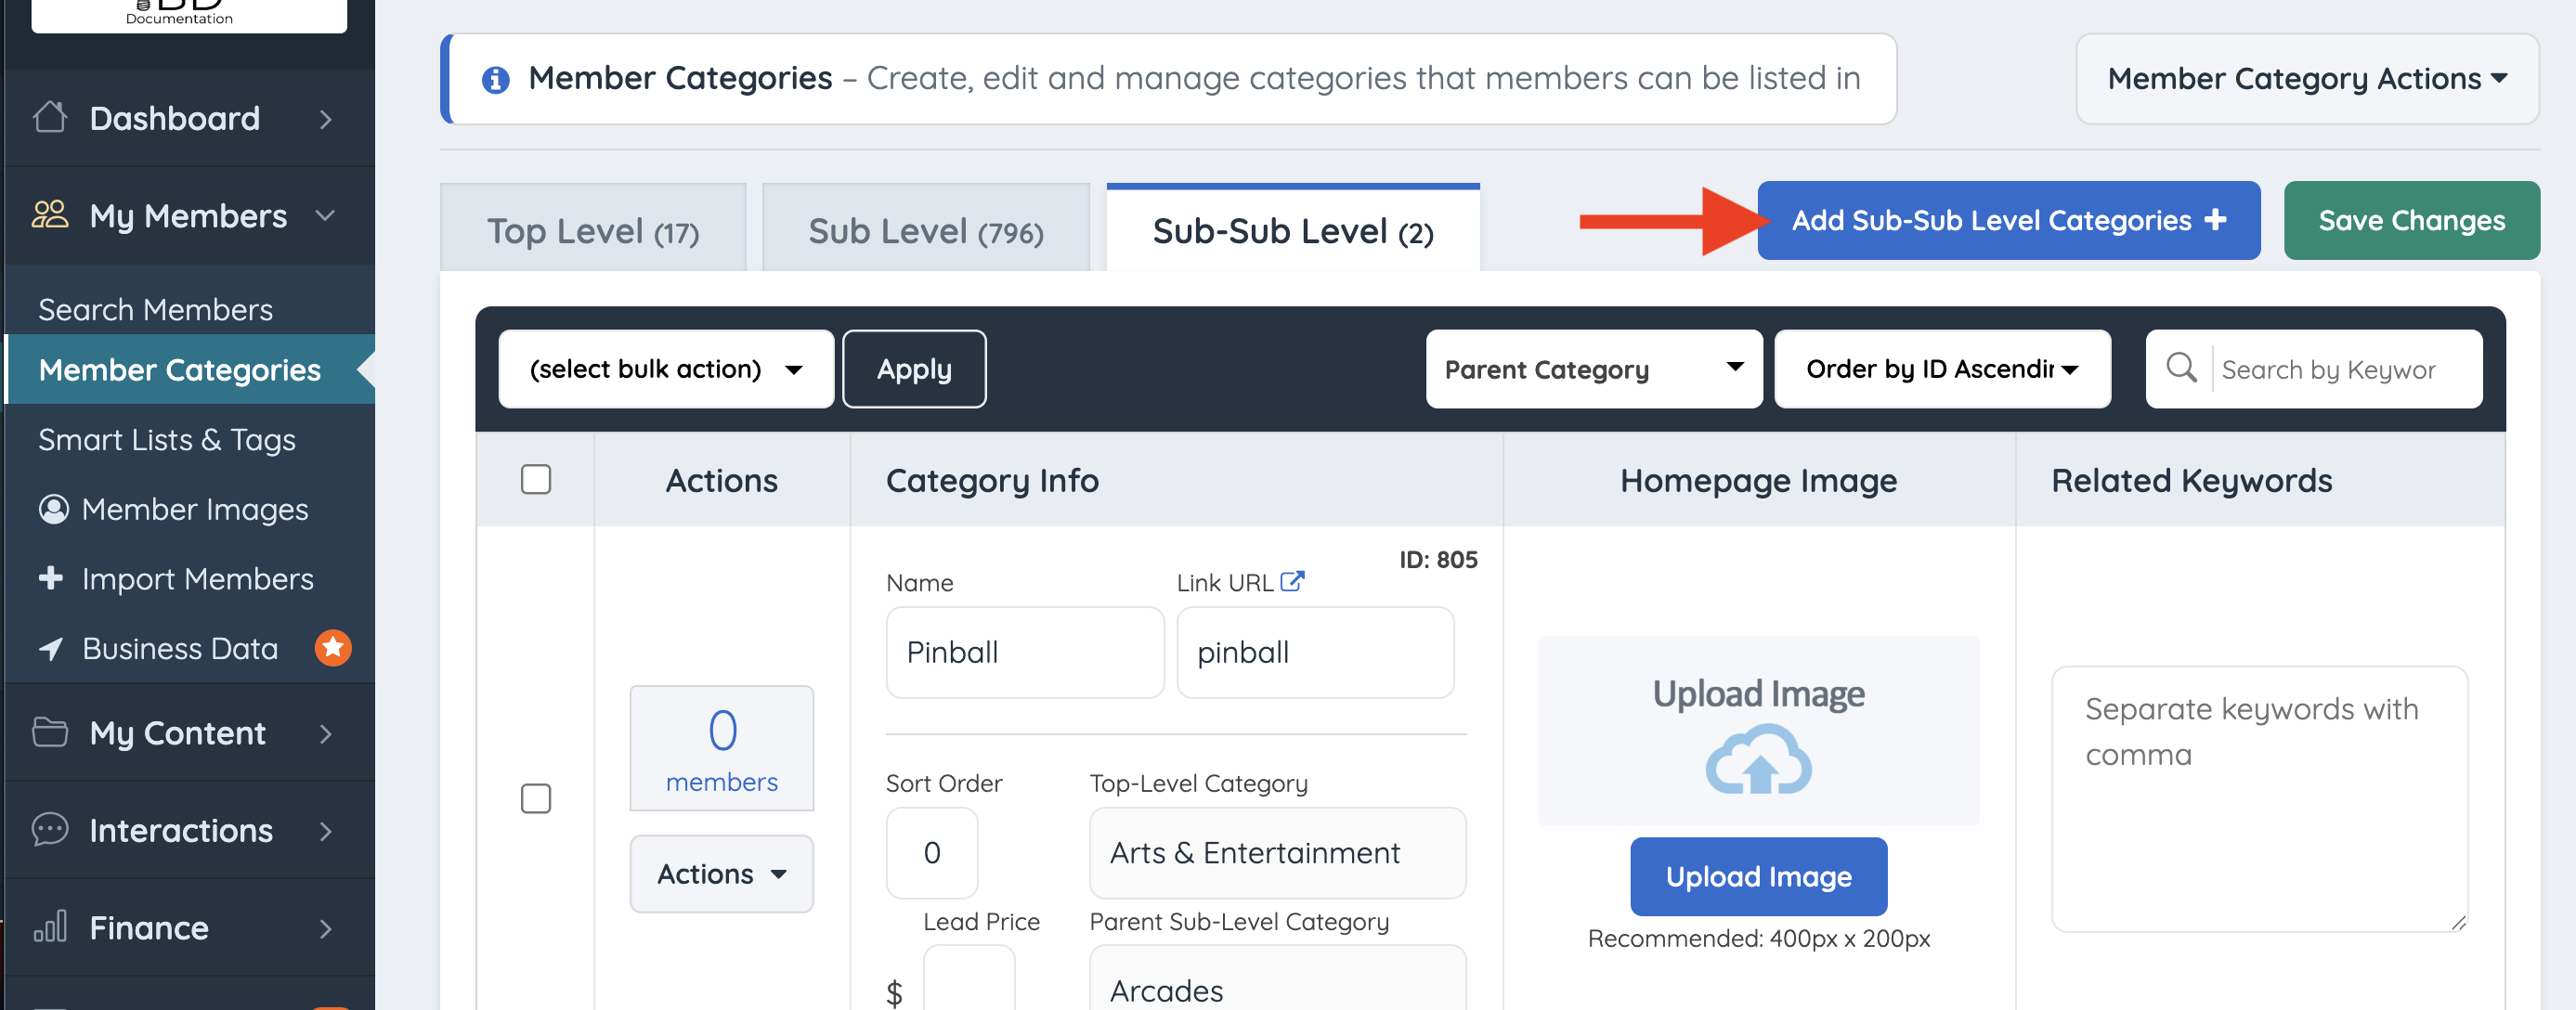
Task: Switch to the Sub Level tab
Action: click(925, 231)
